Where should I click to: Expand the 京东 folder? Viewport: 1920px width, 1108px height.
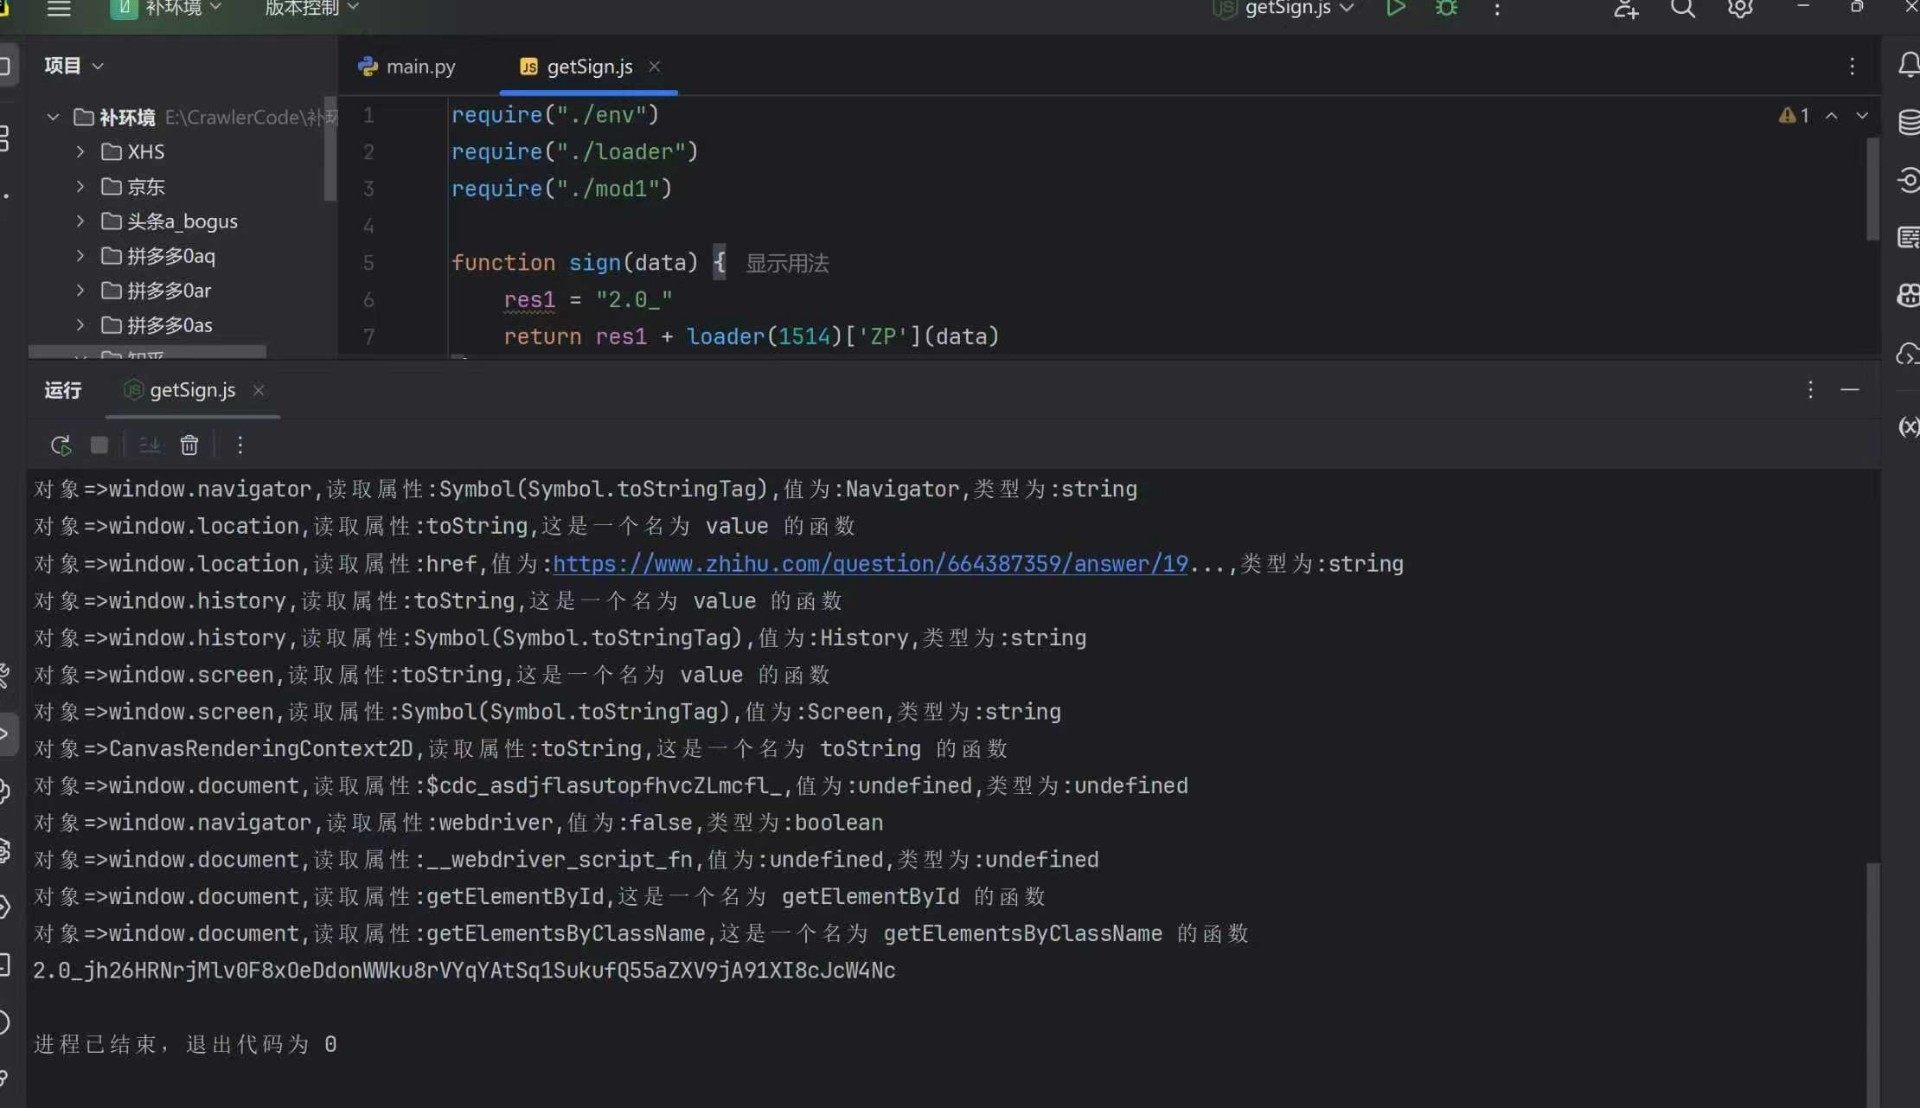pos(81,187)
